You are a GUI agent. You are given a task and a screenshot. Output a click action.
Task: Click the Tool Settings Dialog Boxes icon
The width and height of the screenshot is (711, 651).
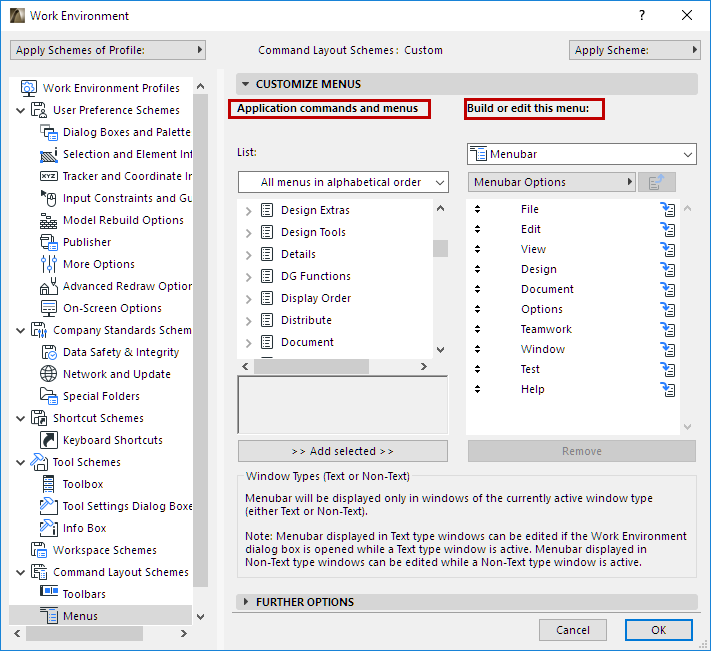(x=49, y=506)
